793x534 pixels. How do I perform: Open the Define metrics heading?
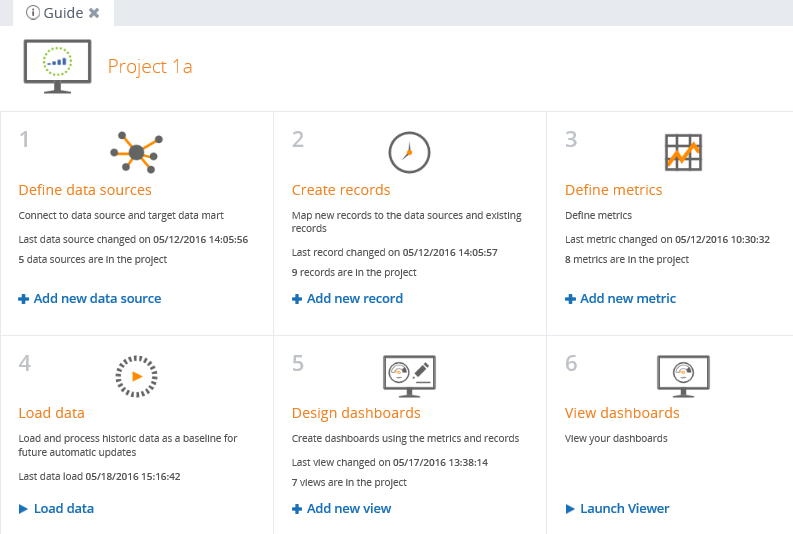[x=613, y=190]
